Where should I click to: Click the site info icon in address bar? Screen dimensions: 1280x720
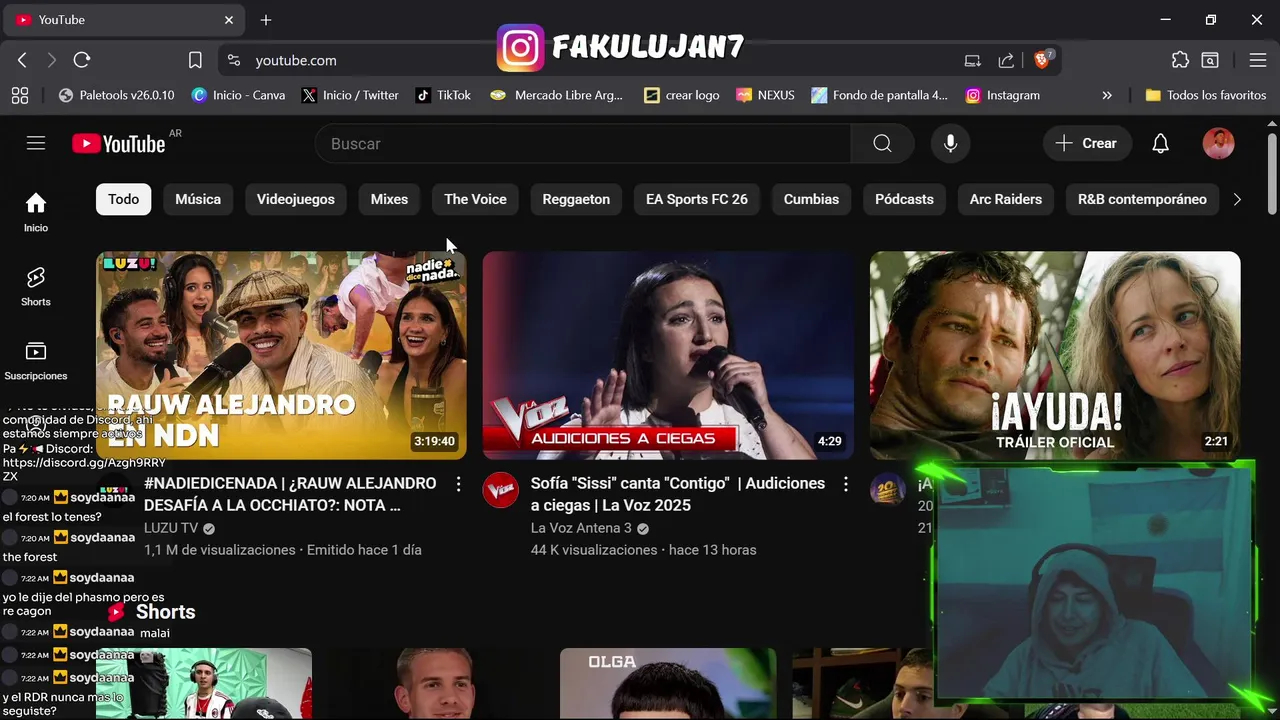(x=234, y=60)
